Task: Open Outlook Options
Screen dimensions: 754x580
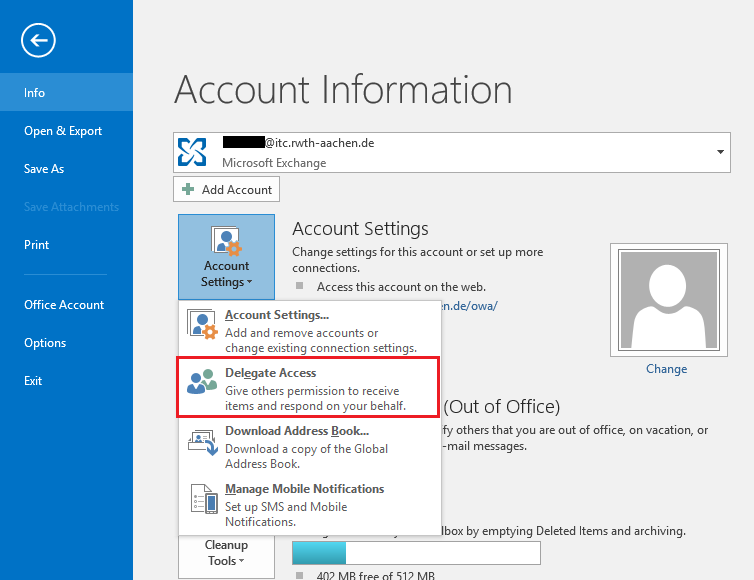Action: [45, 343]
